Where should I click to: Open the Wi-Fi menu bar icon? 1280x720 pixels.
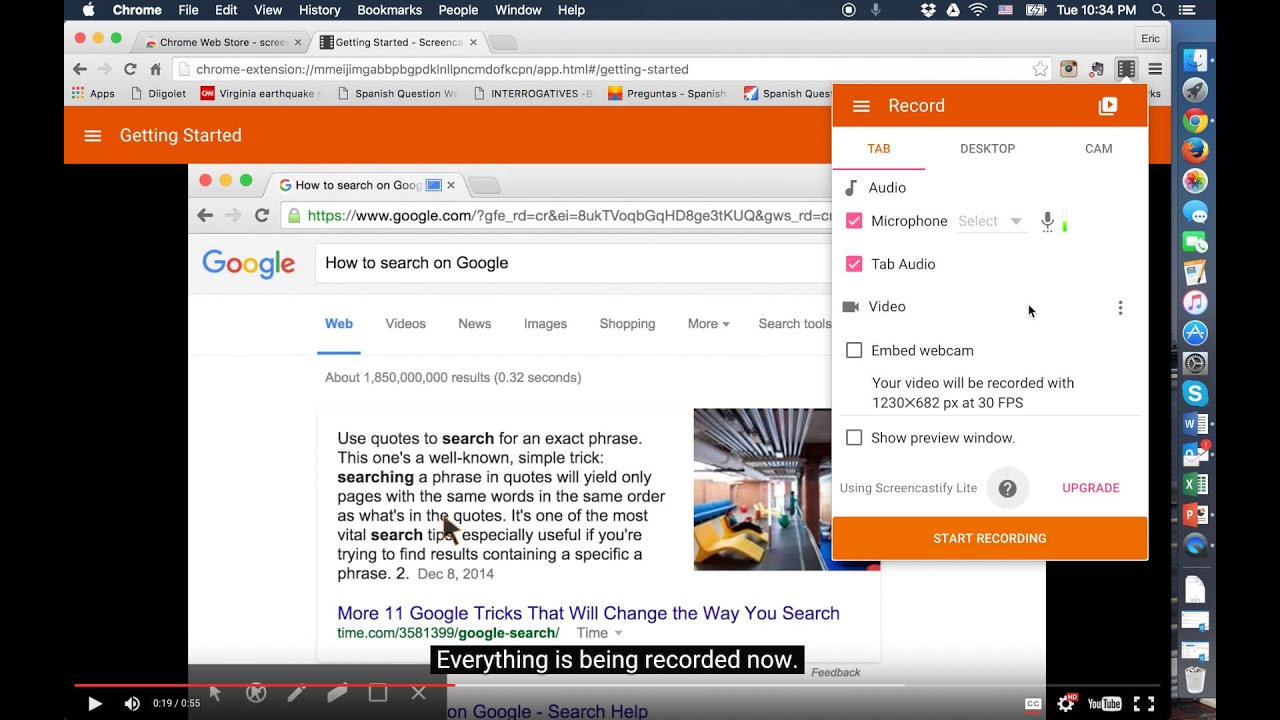coord(978,10)
